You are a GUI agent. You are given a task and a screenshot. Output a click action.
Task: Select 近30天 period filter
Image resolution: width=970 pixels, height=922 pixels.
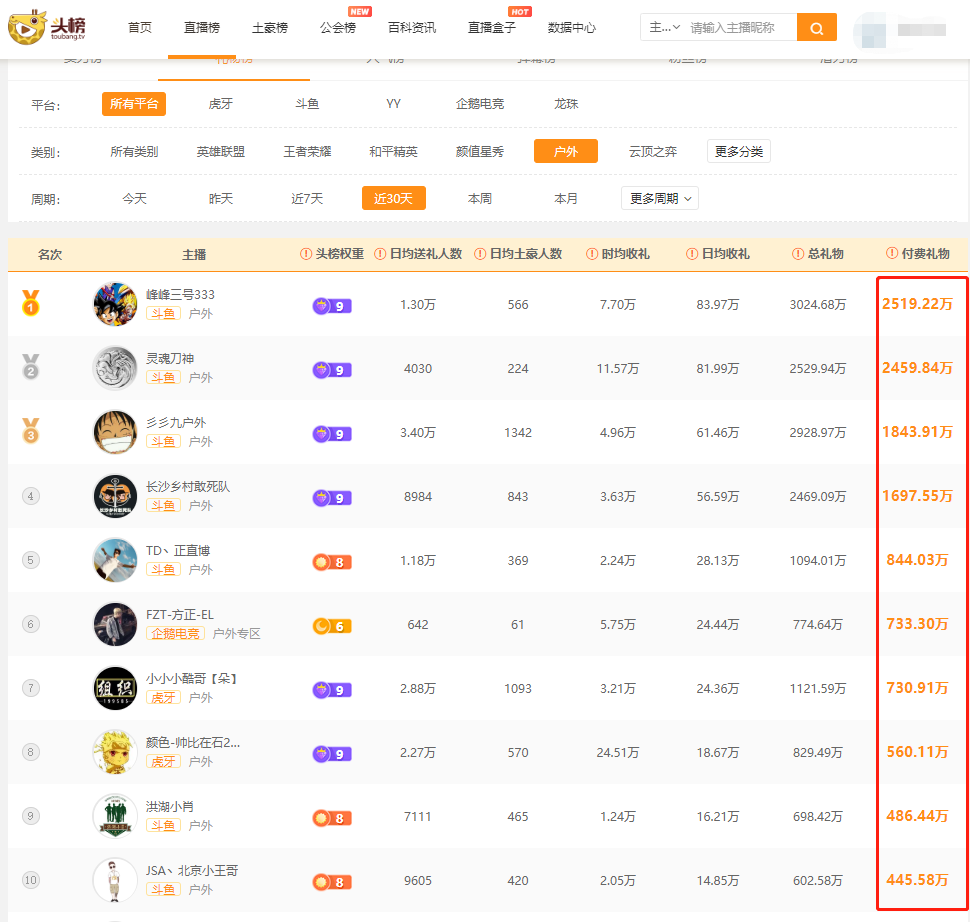coord(393,199)
